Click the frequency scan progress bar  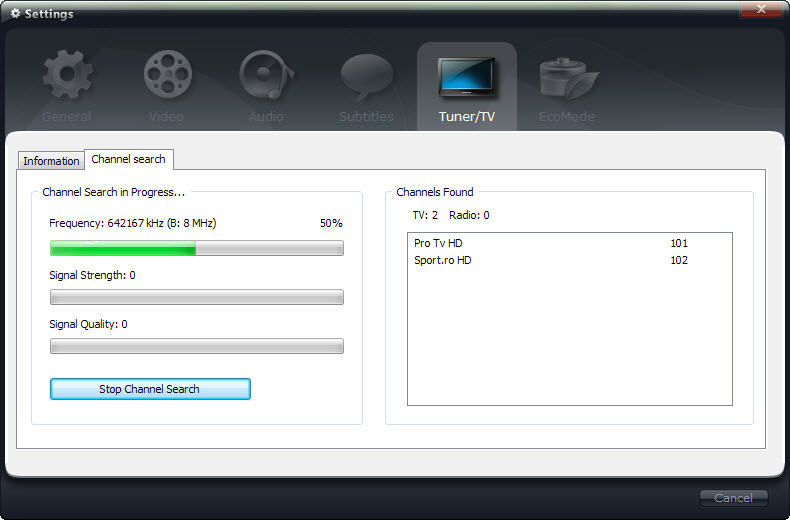(x=196, y=248)
